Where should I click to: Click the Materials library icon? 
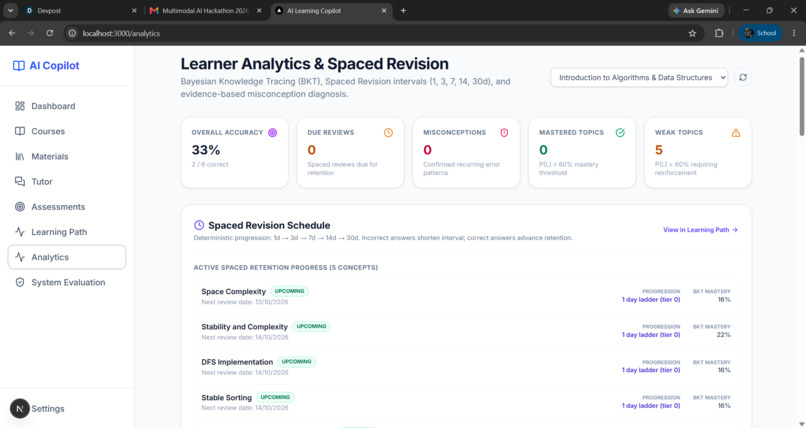click(x=20, y=156)
